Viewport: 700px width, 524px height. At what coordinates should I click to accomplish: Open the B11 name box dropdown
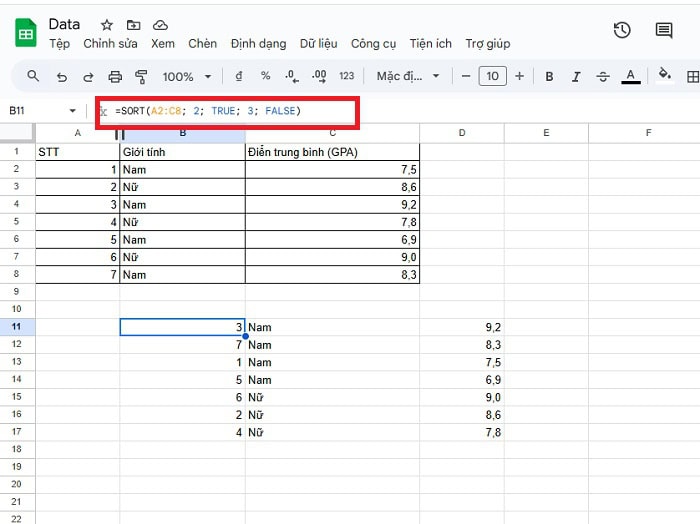(x=72, y=110)
